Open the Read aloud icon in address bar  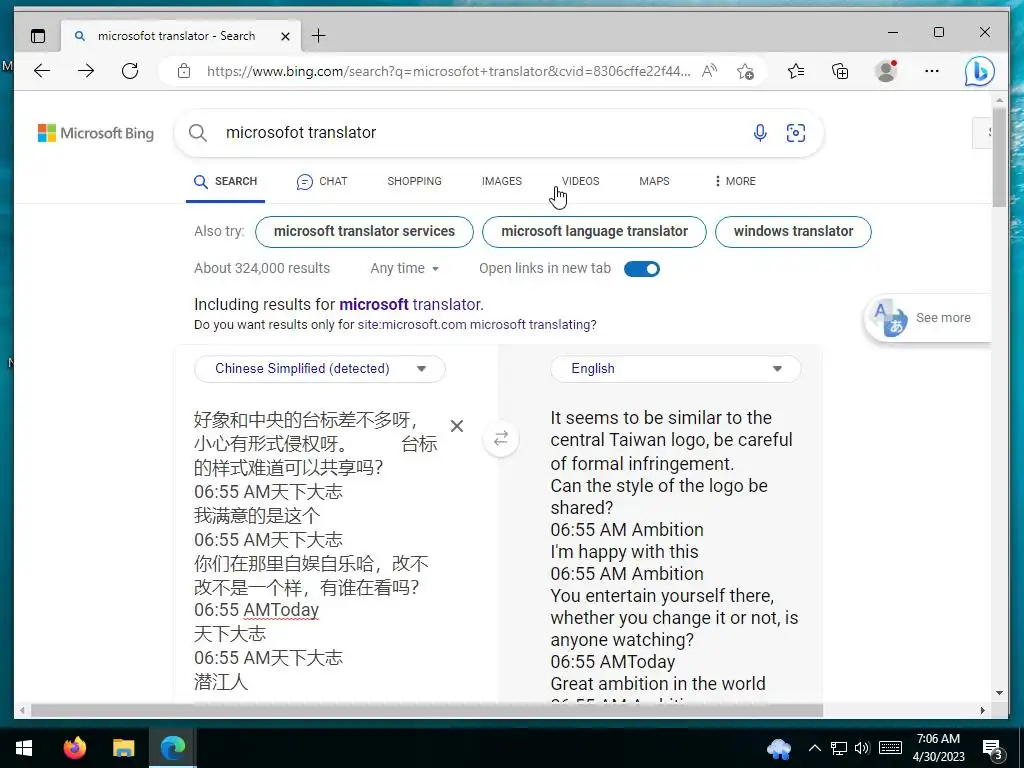pyautogui.click(x=709, y=71)
